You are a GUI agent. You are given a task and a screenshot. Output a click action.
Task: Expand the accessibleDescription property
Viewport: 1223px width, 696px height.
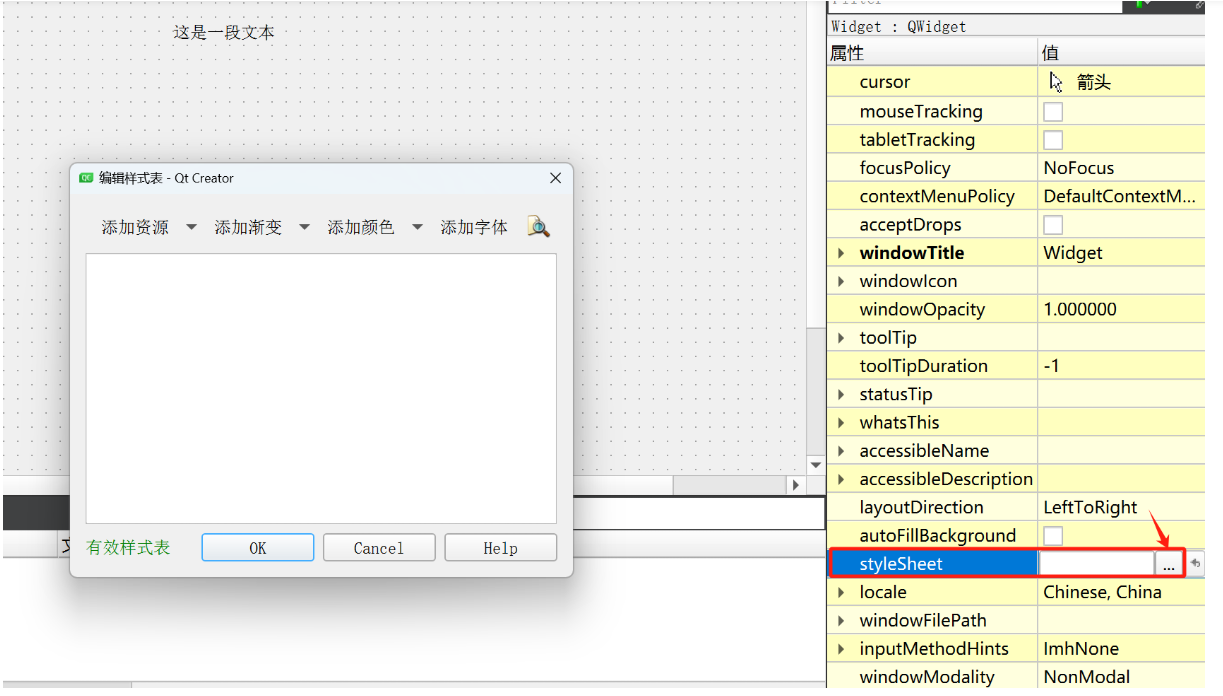841,479
